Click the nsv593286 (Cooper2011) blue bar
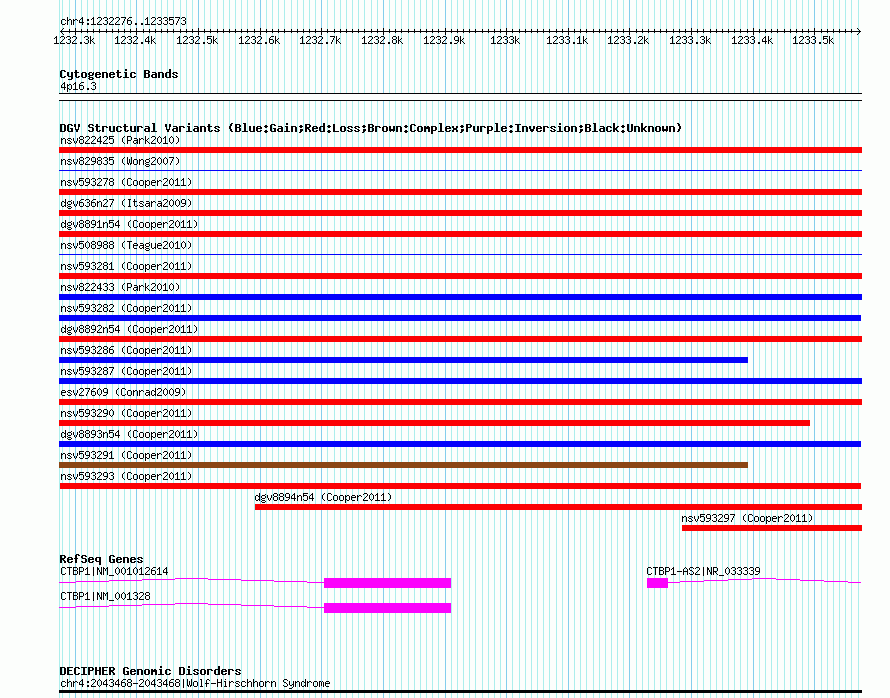890x698 pixels. pos(404,360)
